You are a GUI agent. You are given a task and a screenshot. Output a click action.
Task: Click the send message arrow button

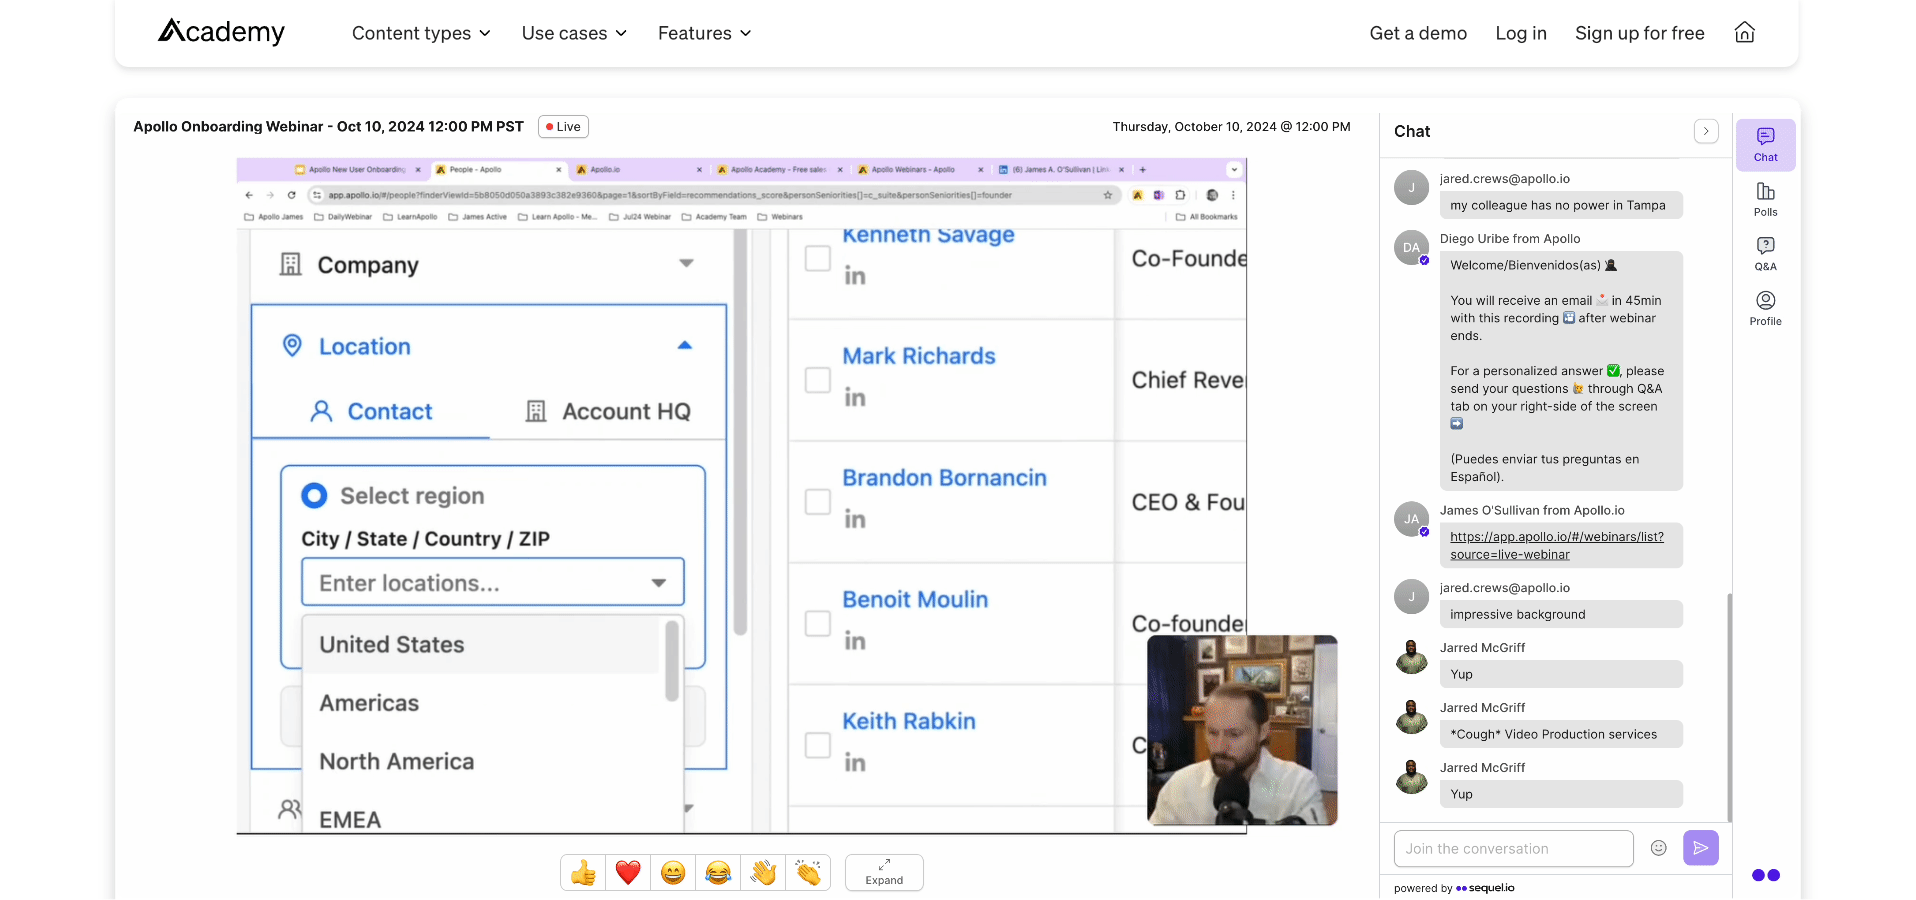click(1700, 848)
